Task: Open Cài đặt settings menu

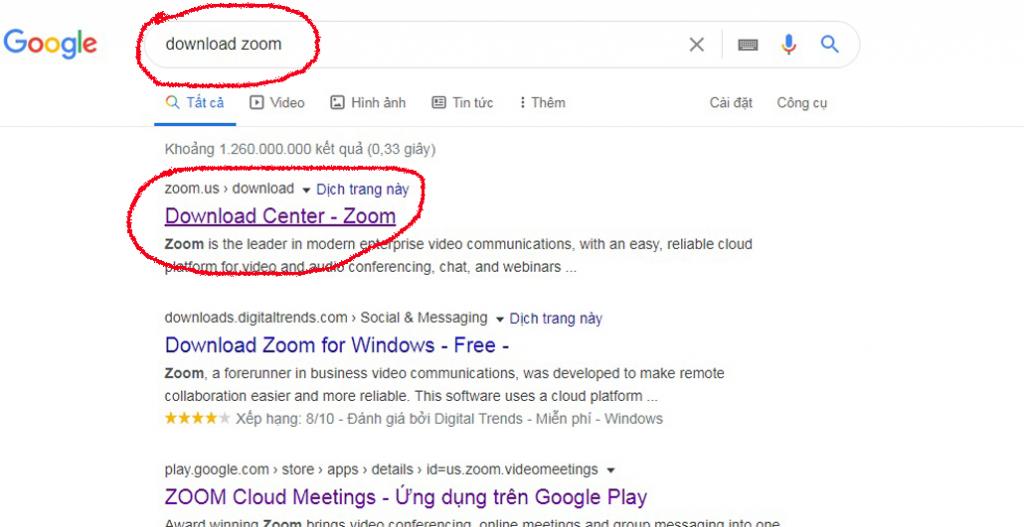Action: (731, 103)
